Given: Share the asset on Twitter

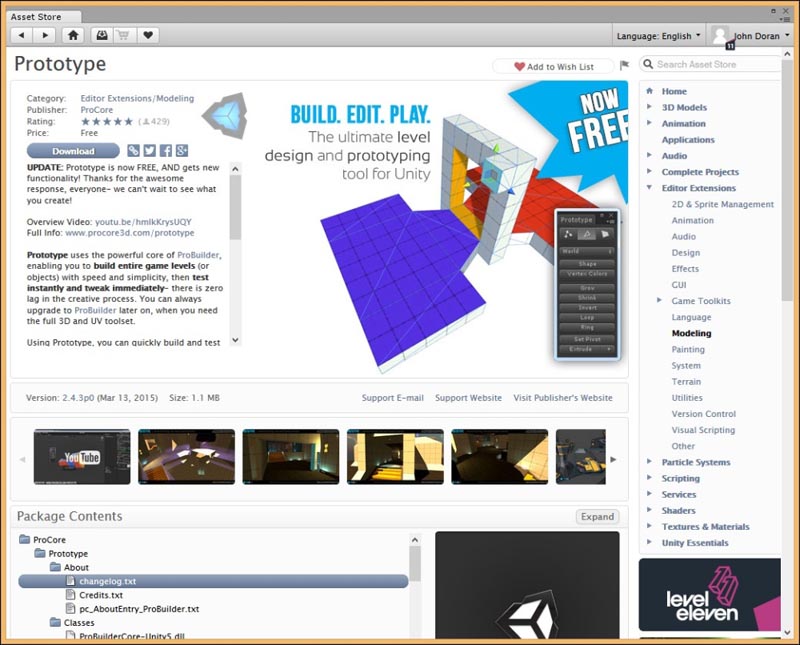Looking at the screenshot, I should coord(149,150).
